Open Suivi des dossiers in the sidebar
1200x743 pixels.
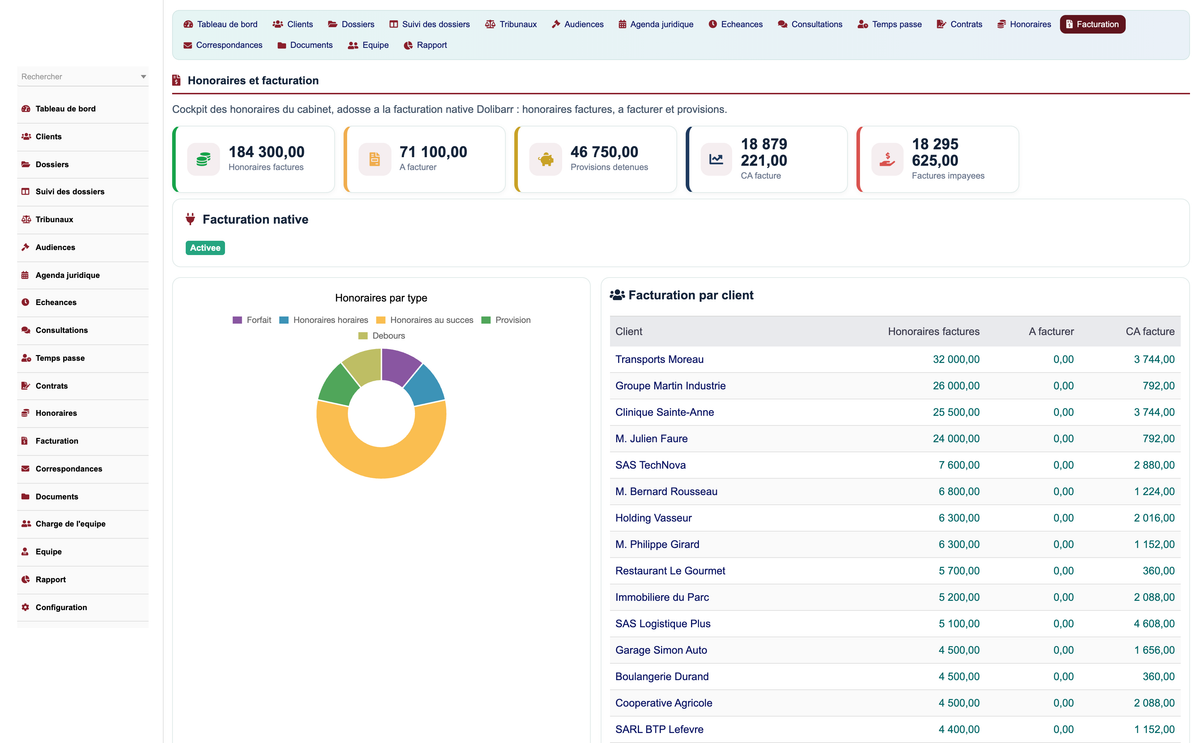(x=70, y=192)
